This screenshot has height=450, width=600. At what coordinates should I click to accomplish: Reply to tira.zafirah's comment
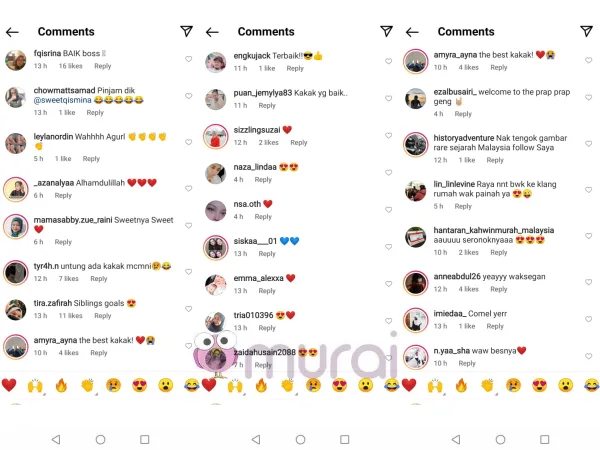click(103, 316)
